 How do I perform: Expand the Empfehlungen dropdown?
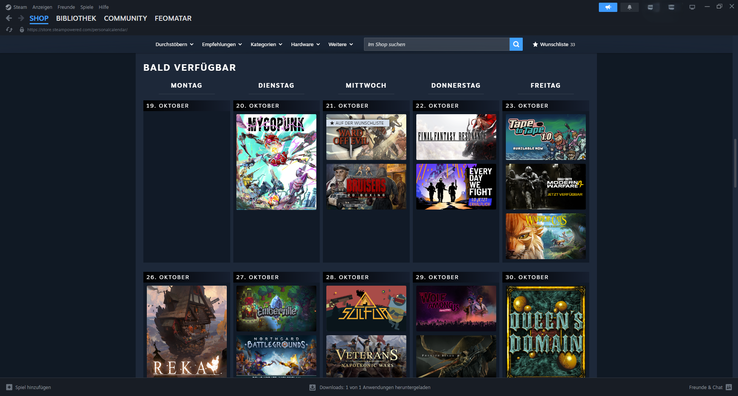tap(222, 44)
